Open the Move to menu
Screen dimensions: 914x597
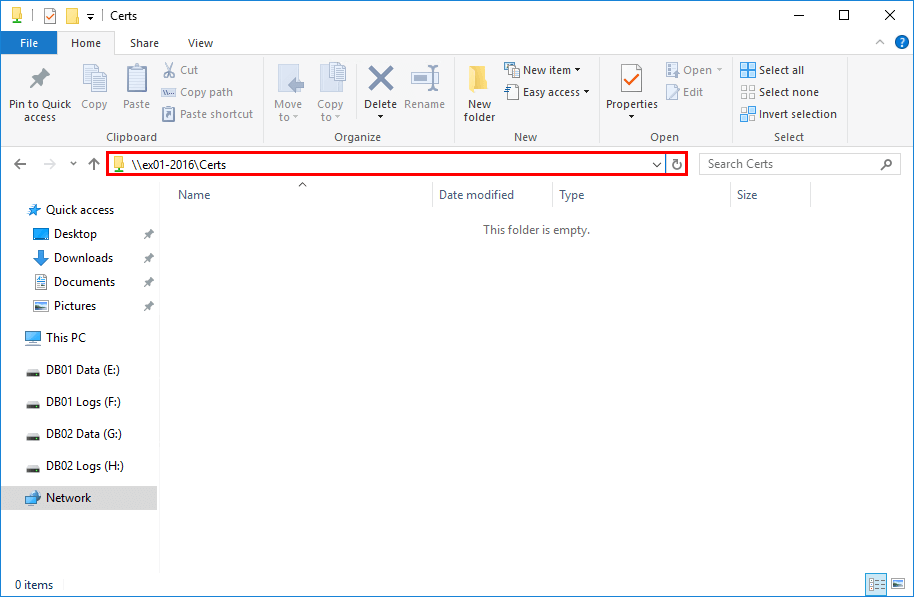[x=288, y=93]
